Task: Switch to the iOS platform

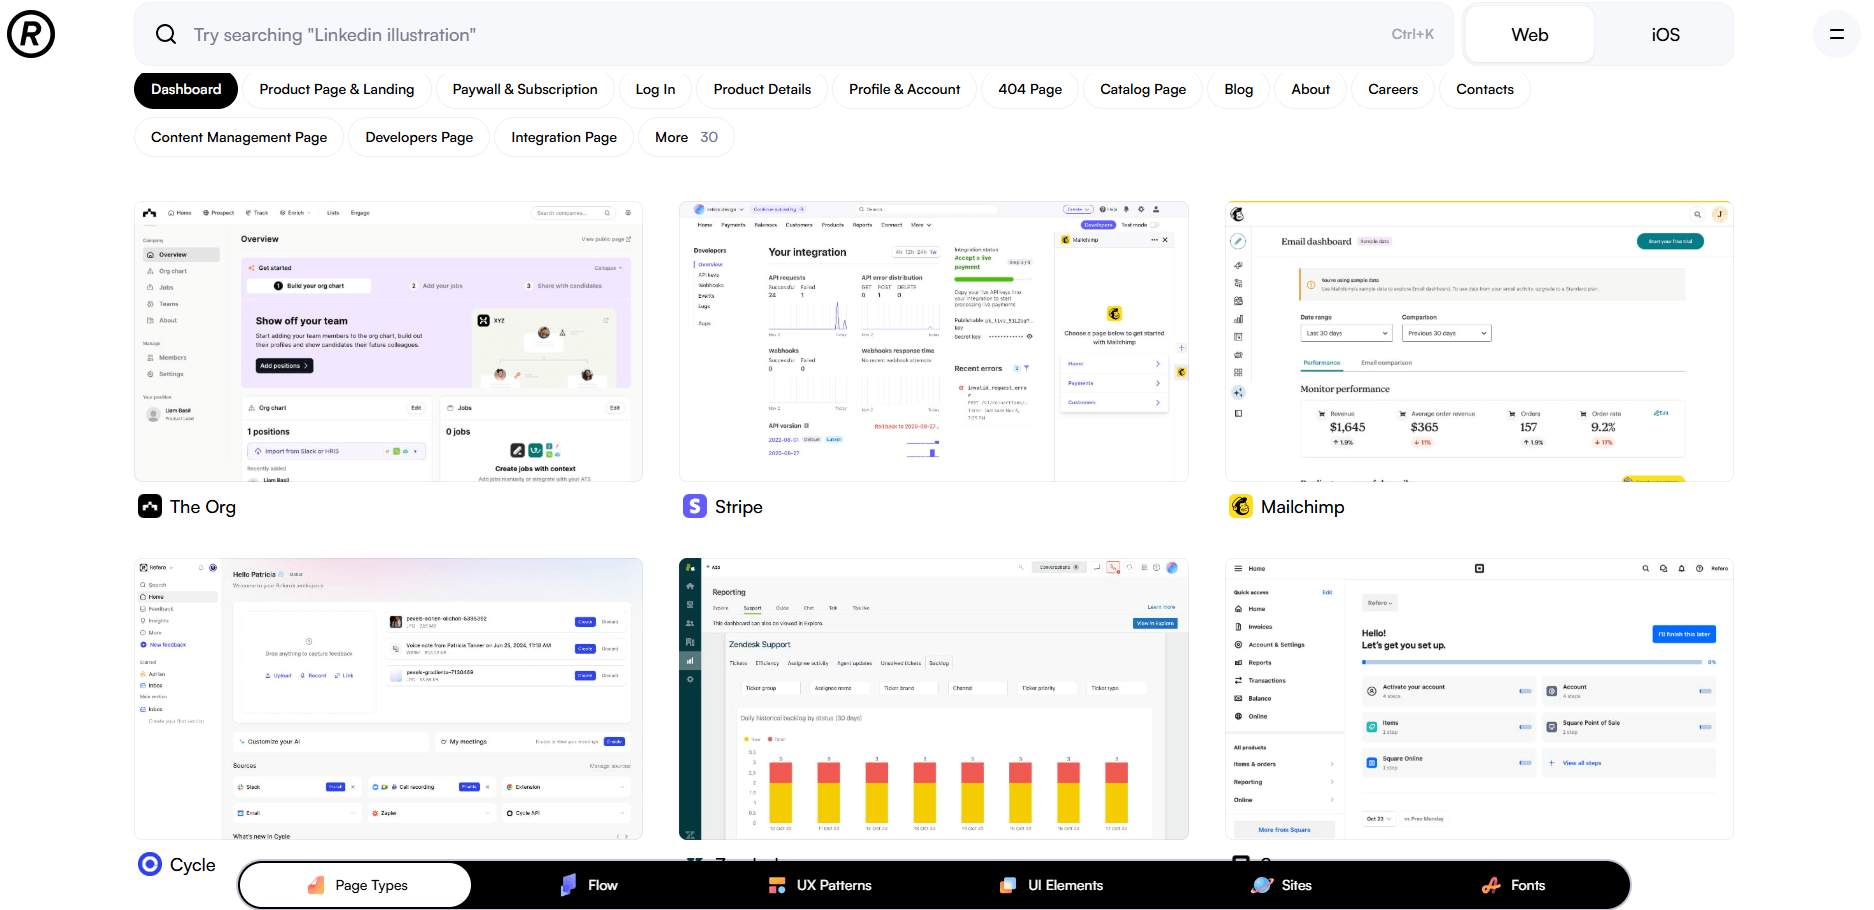Action: [x=1665, y=34]
